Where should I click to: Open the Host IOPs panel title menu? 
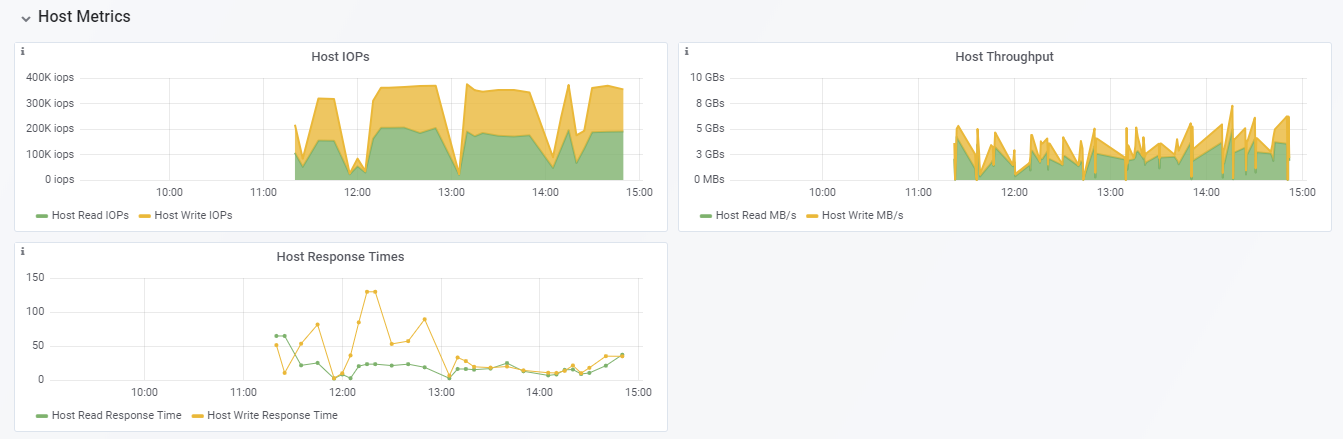[340, 57]
